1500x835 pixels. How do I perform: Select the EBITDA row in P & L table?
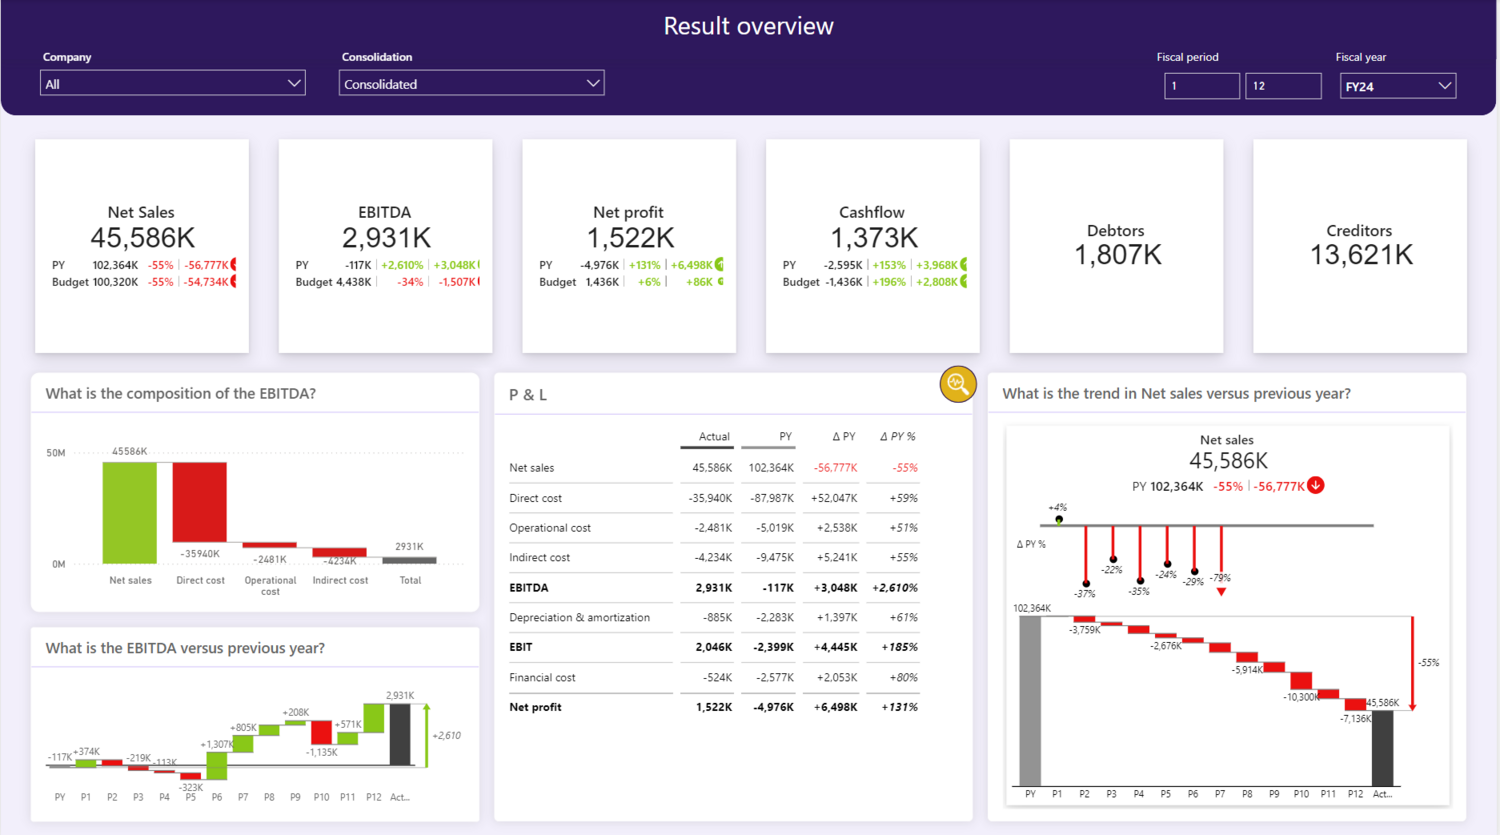click(x=529, y=588)
